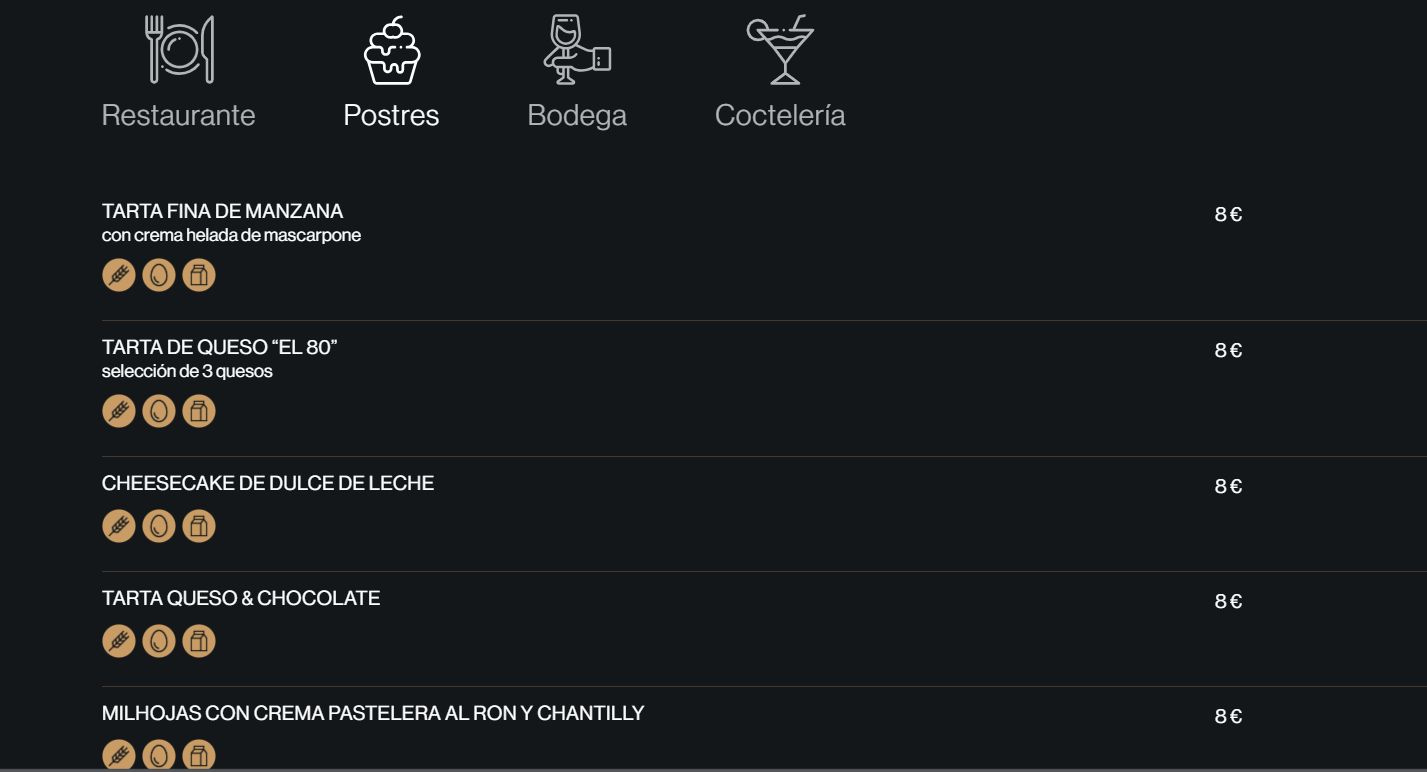
Task: Click egg allergen icon under Tarta de Queso El 80
Action: coord(159,411)
